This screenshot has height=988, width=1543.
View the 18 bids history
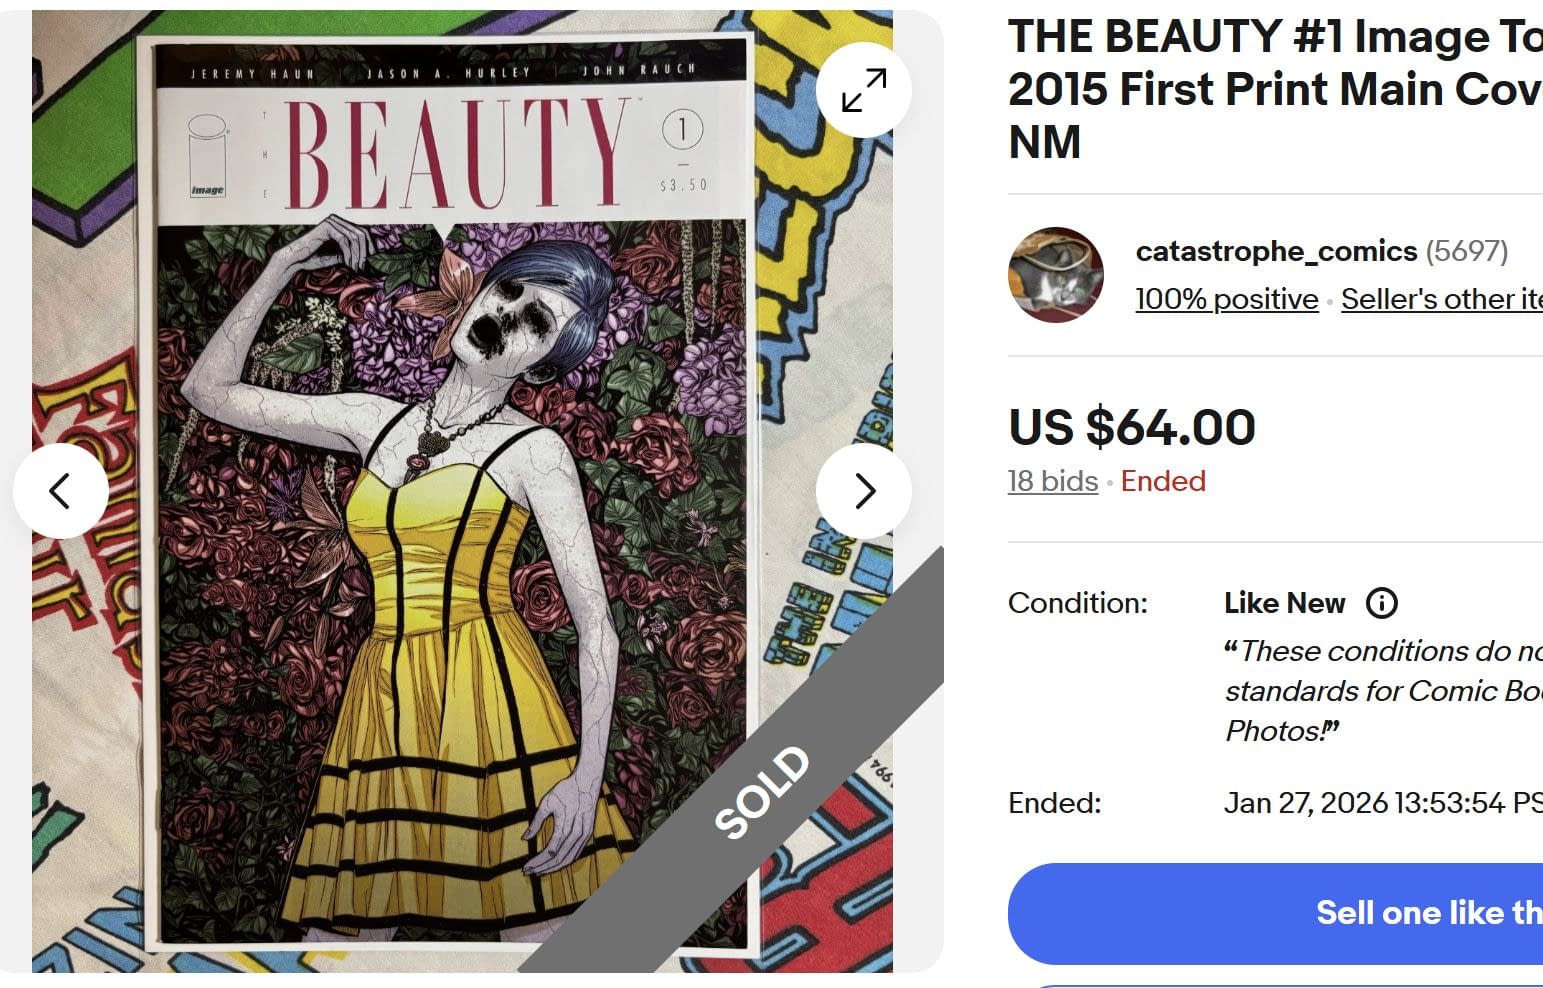[1052, 481]
